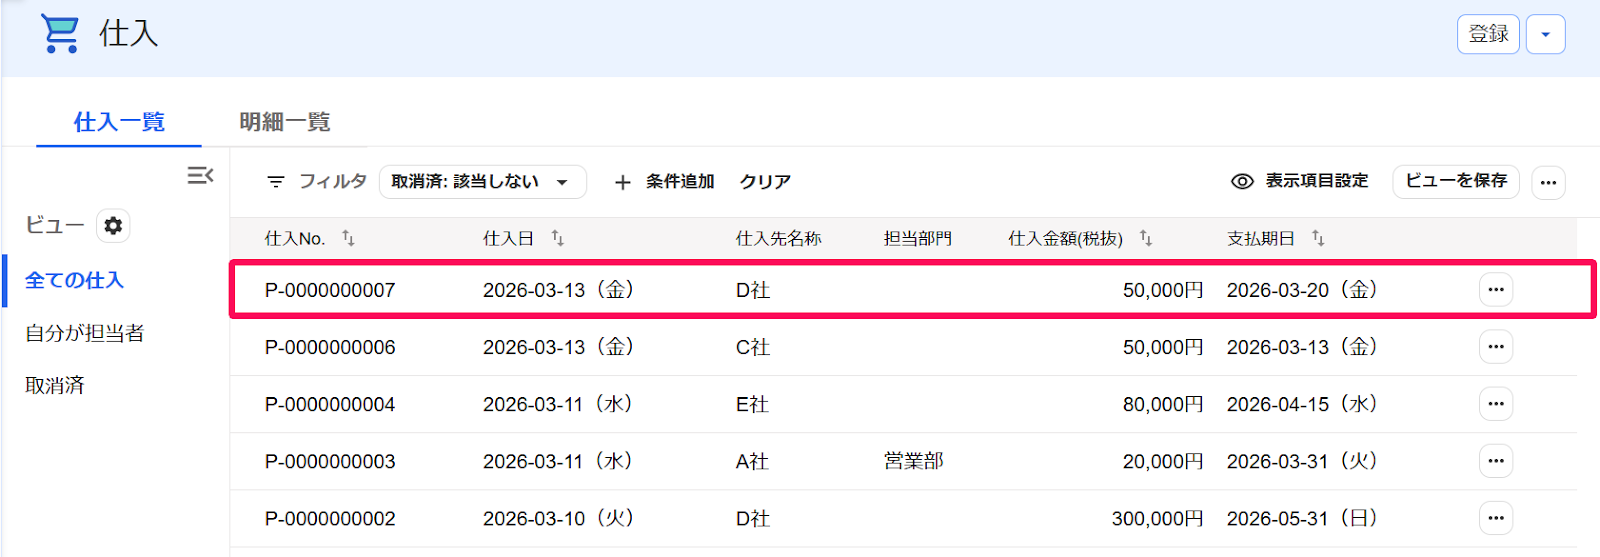Switch to the 明細一覧 tab
Screen dimensions: 1600x557
(285, 122)
